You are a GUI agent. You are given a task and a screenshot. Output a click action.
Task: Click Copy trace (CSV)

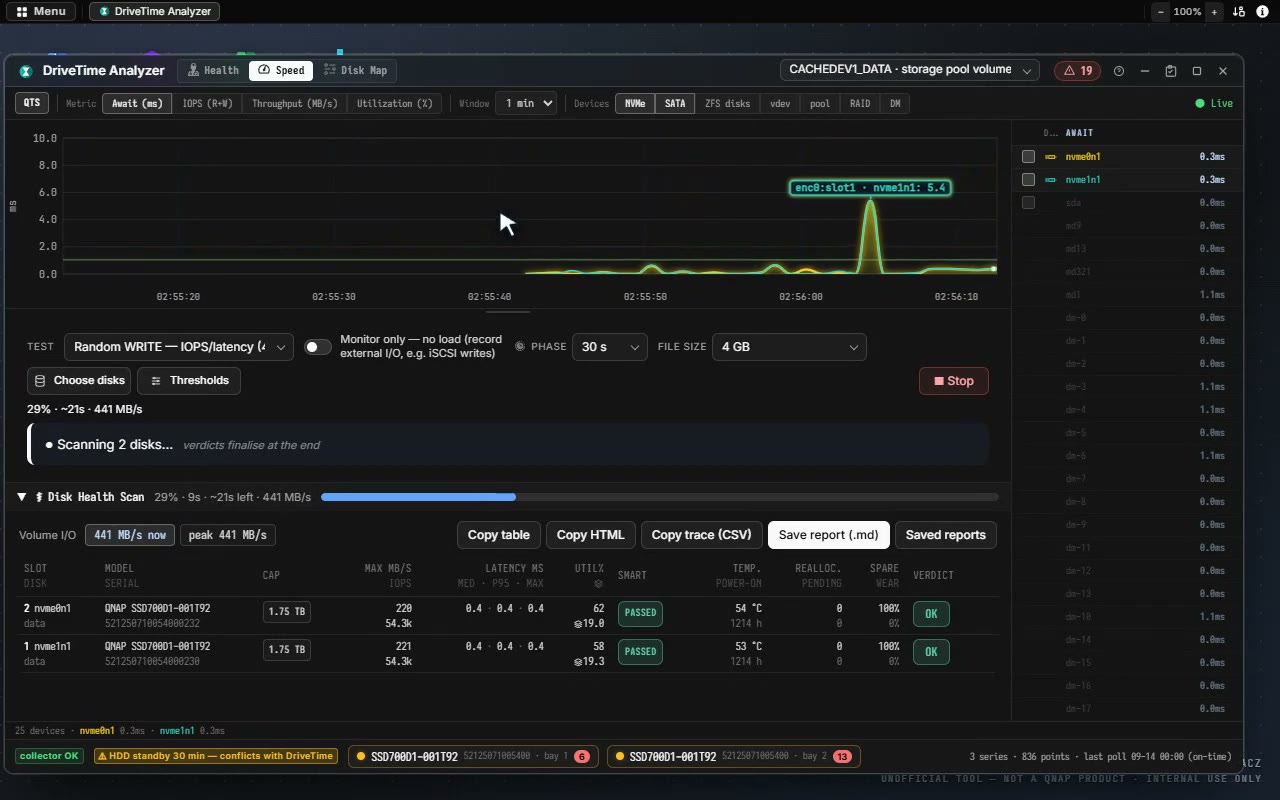[701, 535]
